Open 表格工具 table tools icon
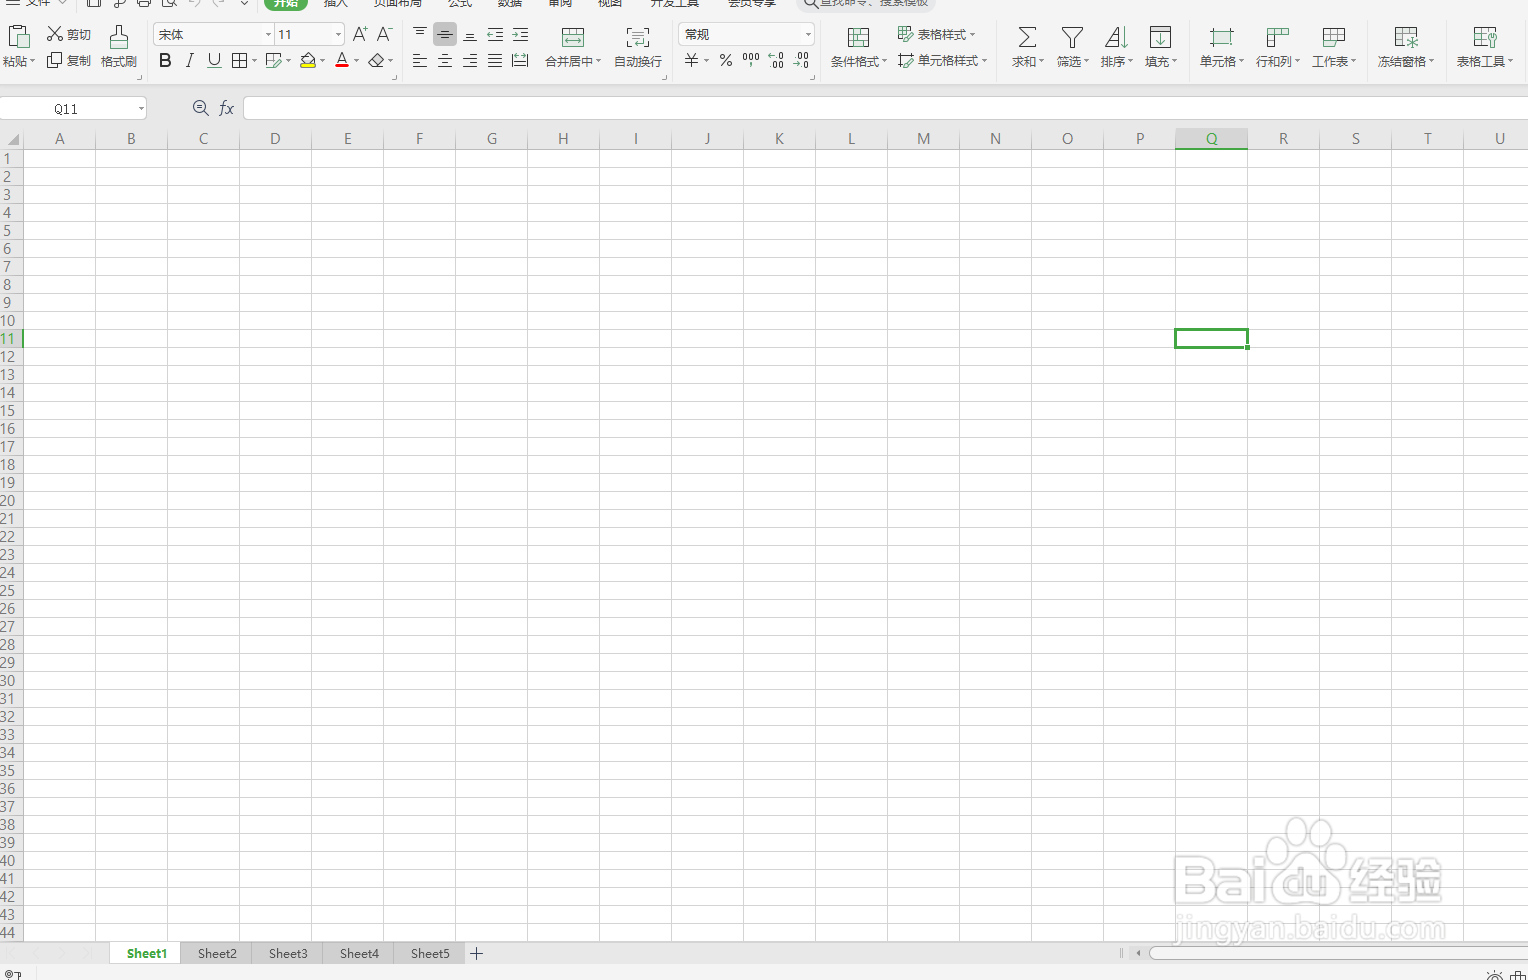The width and height of the screenshot is (1528, 980). (x=1485, y=38)
